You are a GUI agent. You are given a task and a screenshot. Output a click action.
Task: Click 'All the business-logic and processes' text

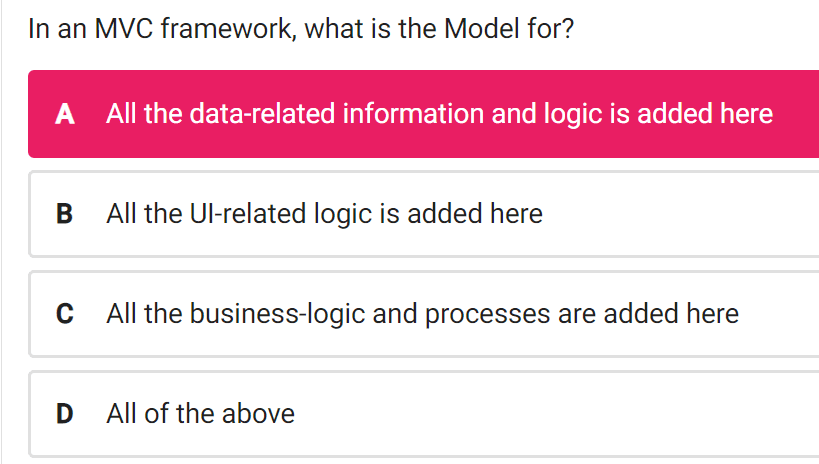click(351, 314)
